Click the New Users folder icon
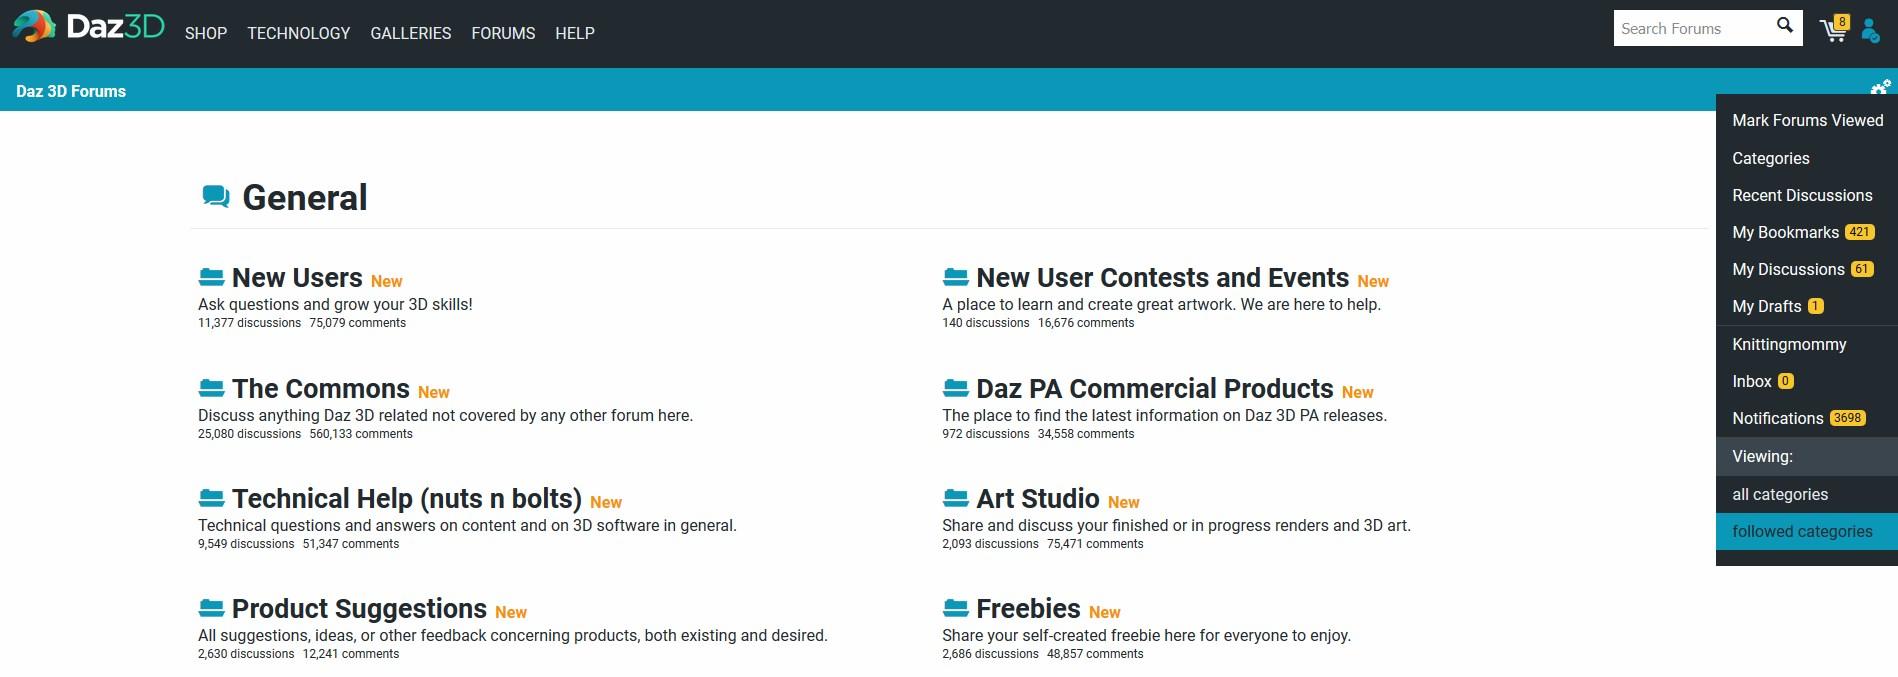The image size is (1898, 677). 211,277
